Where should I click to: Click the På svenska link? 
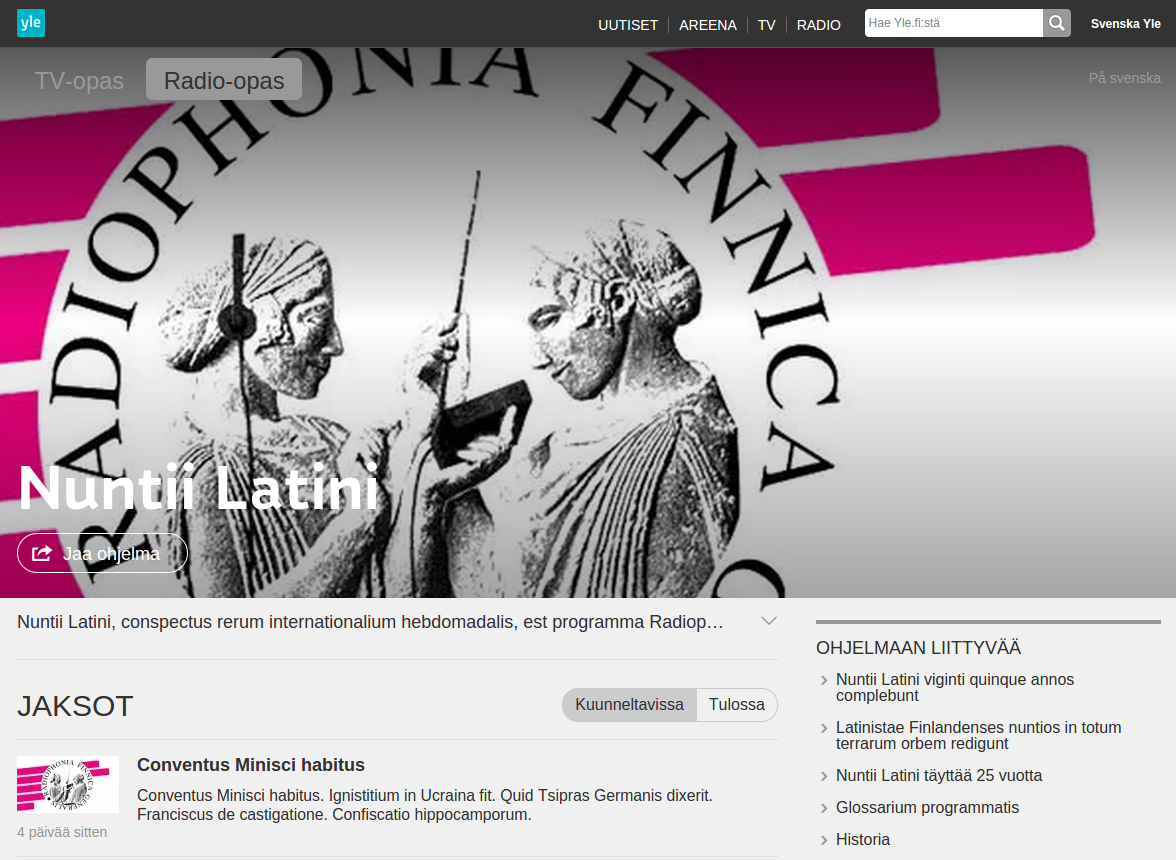1124,78
